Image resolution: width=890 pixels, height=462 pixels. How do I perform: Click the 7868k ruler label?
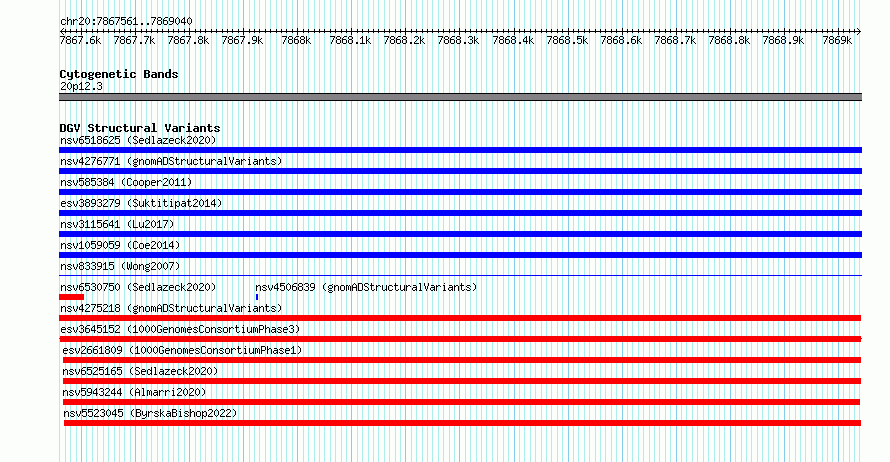point(296,41)
